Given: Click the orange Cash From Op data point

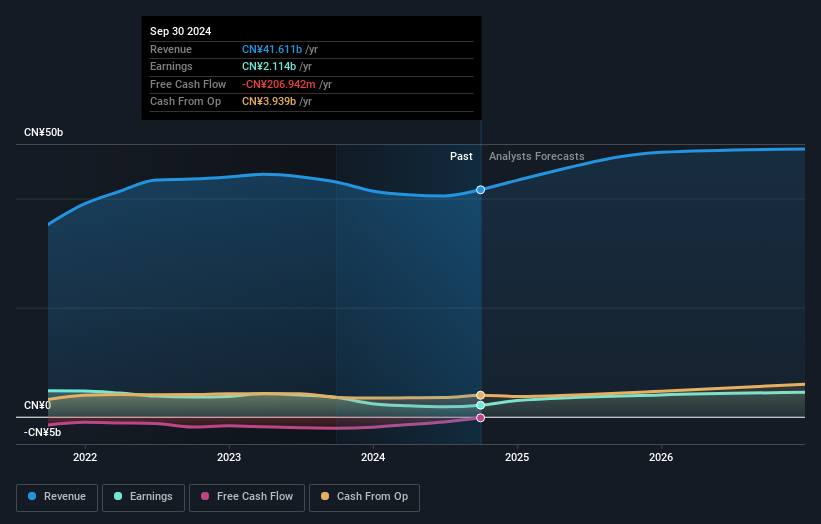Looking at the screenshot, I should [480, 395].
